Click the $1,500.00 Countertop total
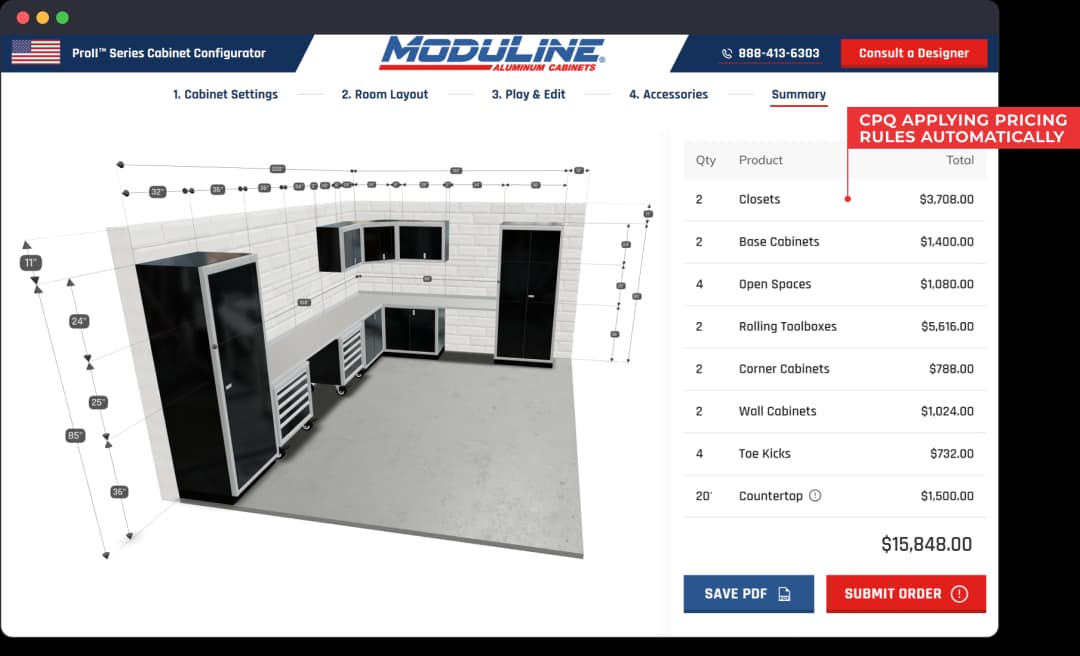 coord(947,496)
